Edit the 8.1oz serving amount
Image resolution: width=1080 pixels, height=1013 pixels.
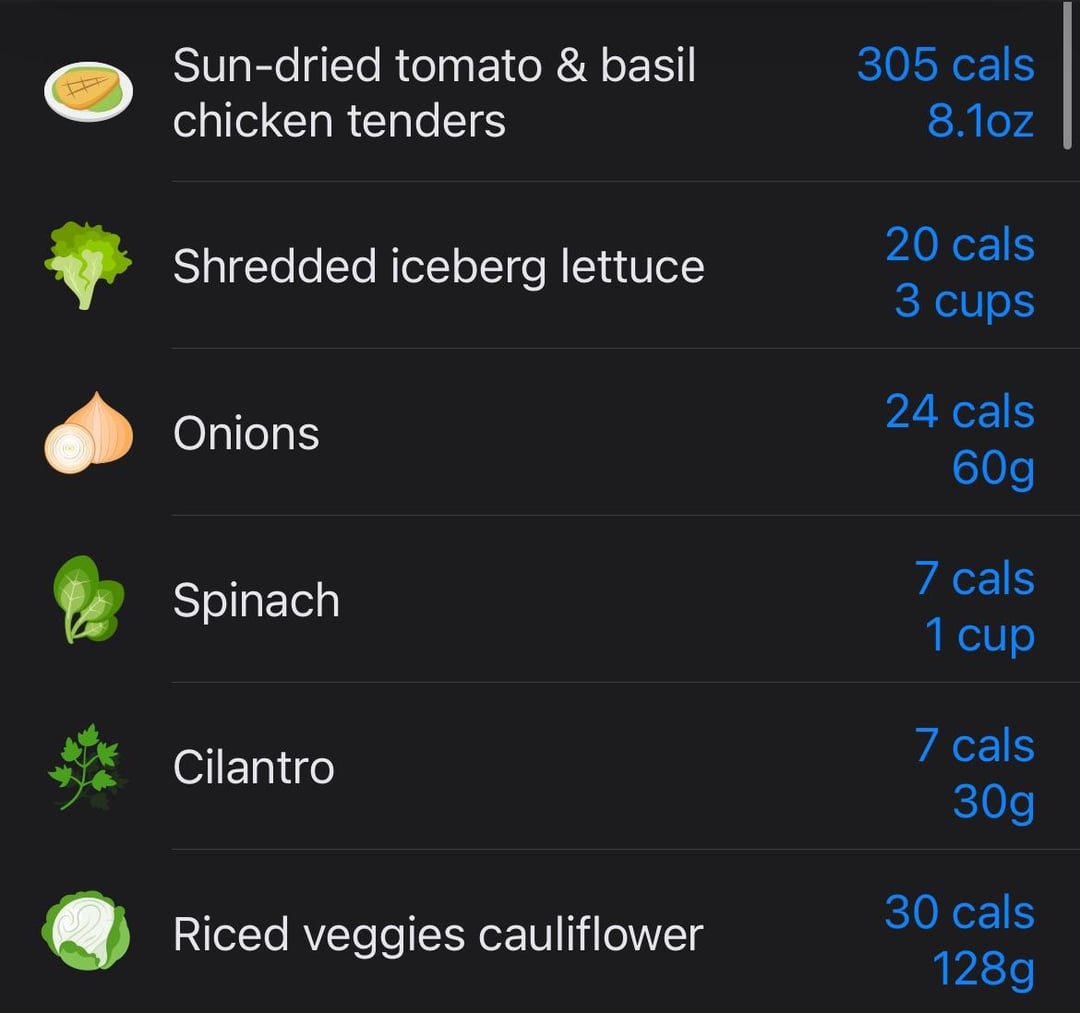pyautogui.click(x=980, y=122)
